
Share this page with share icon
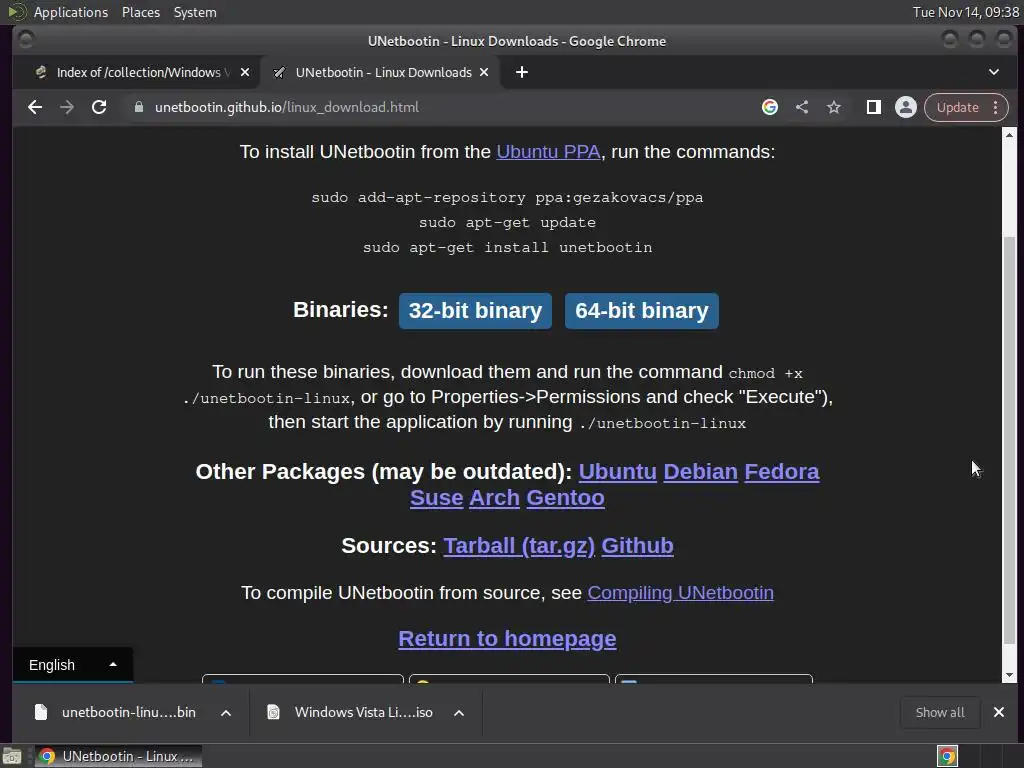tap(802, 107)
